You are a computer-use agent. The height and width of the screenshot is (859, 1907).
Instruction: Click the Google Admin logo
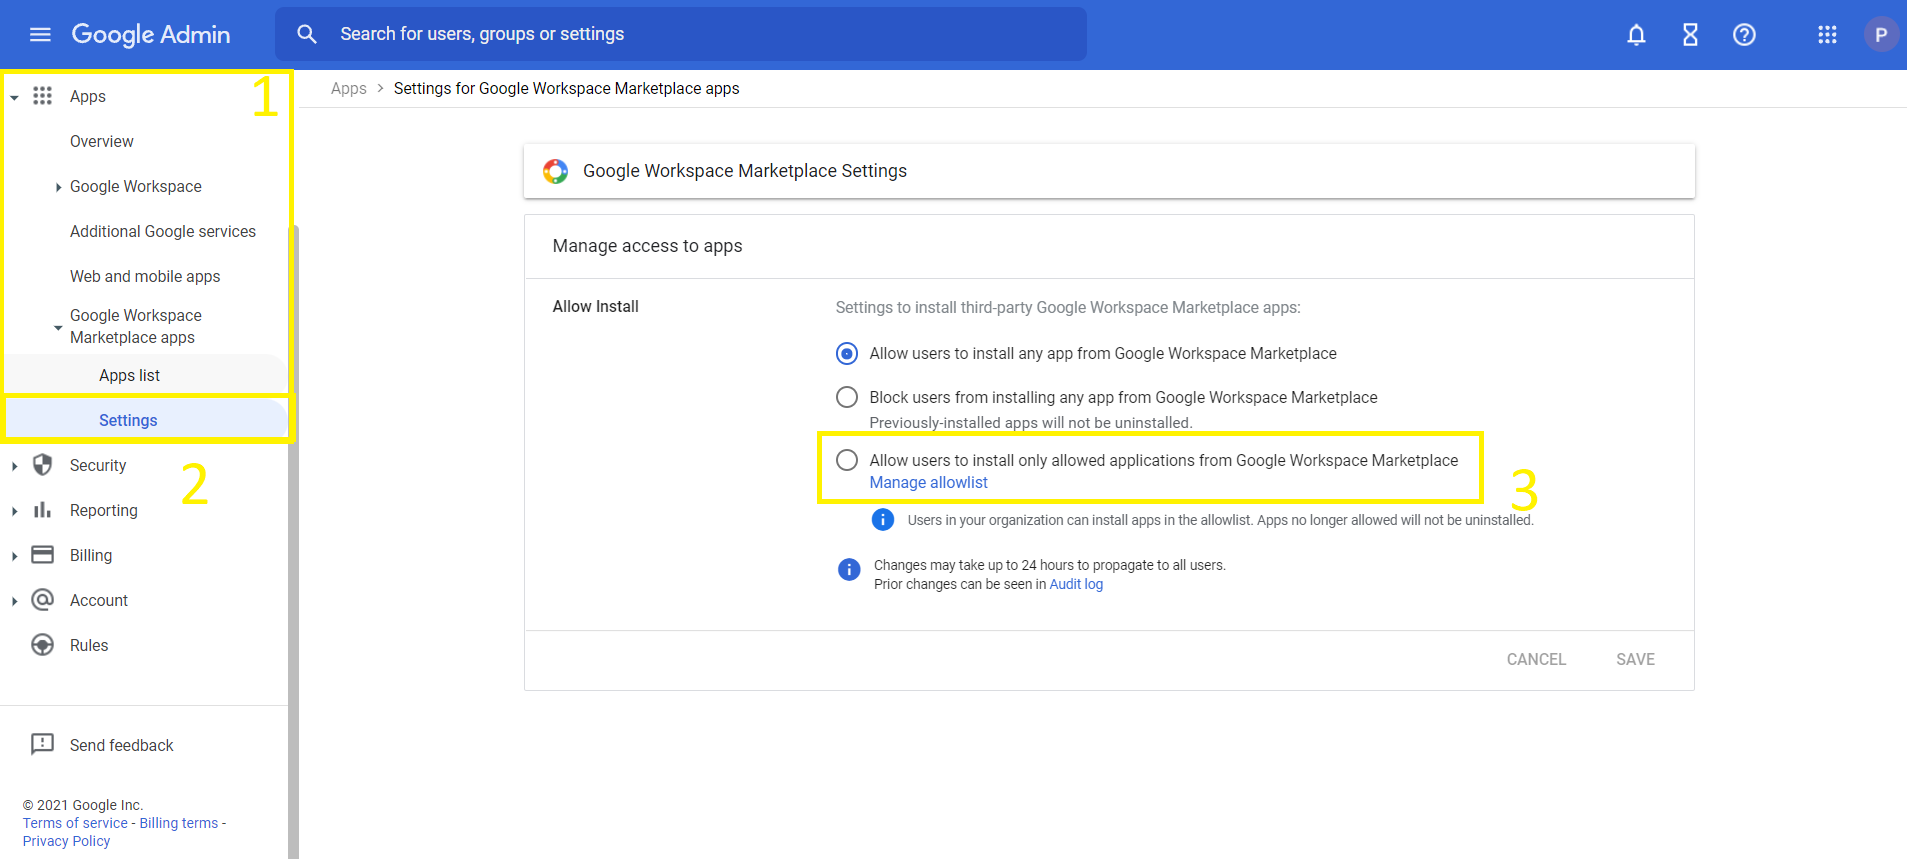click(x=151, y=35)
